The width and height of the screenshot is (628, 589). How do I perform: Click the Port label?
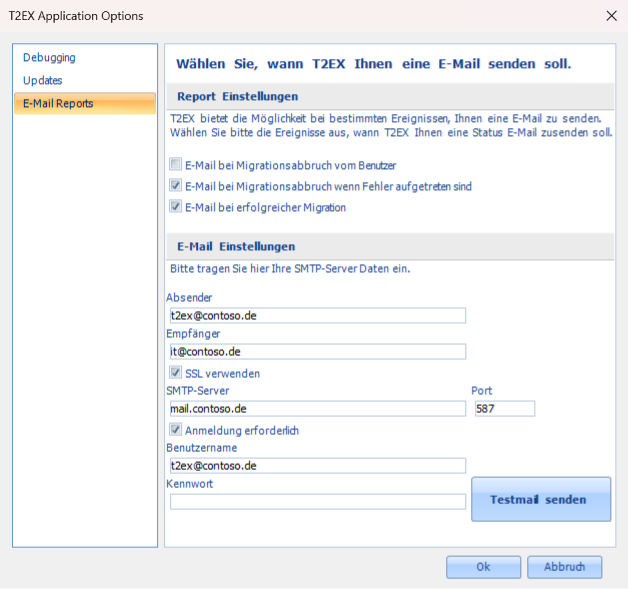(481, 391)
